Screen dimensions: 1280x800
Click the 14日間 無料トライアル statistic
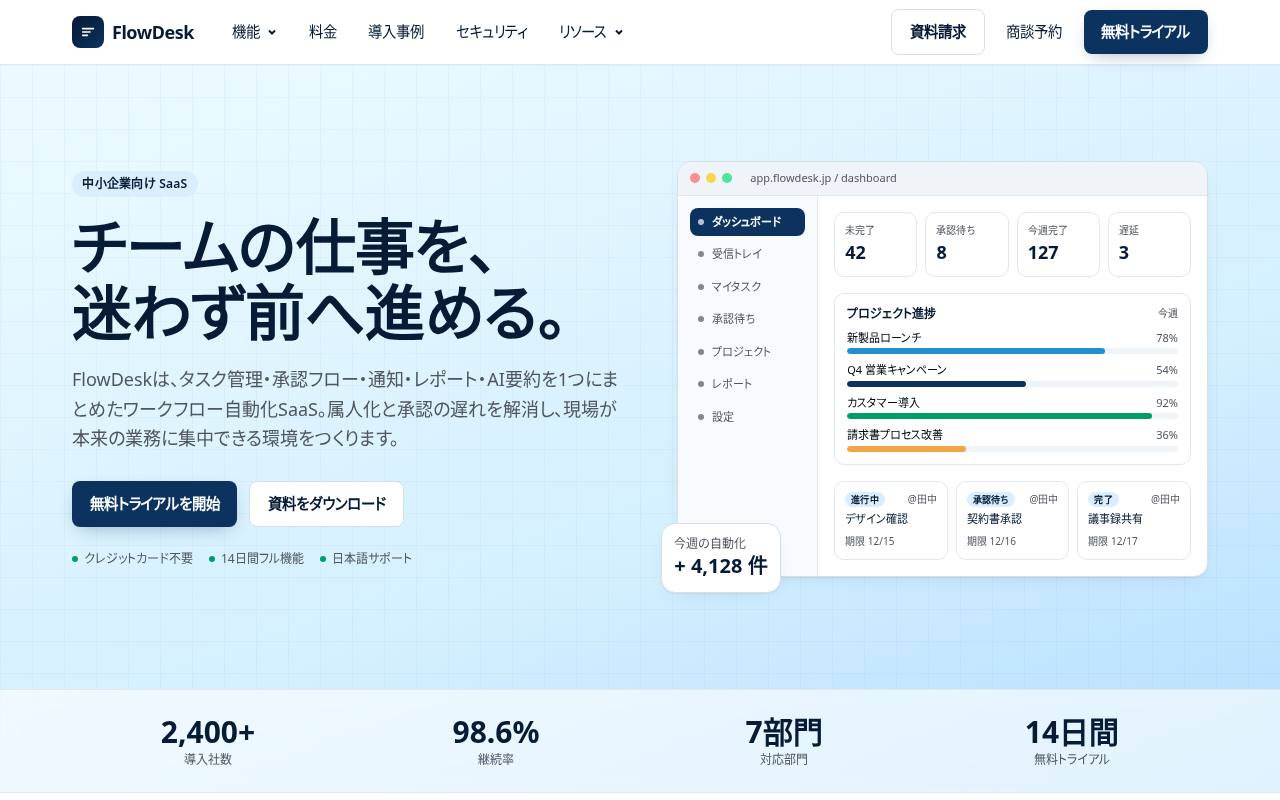pos(1072,742)
